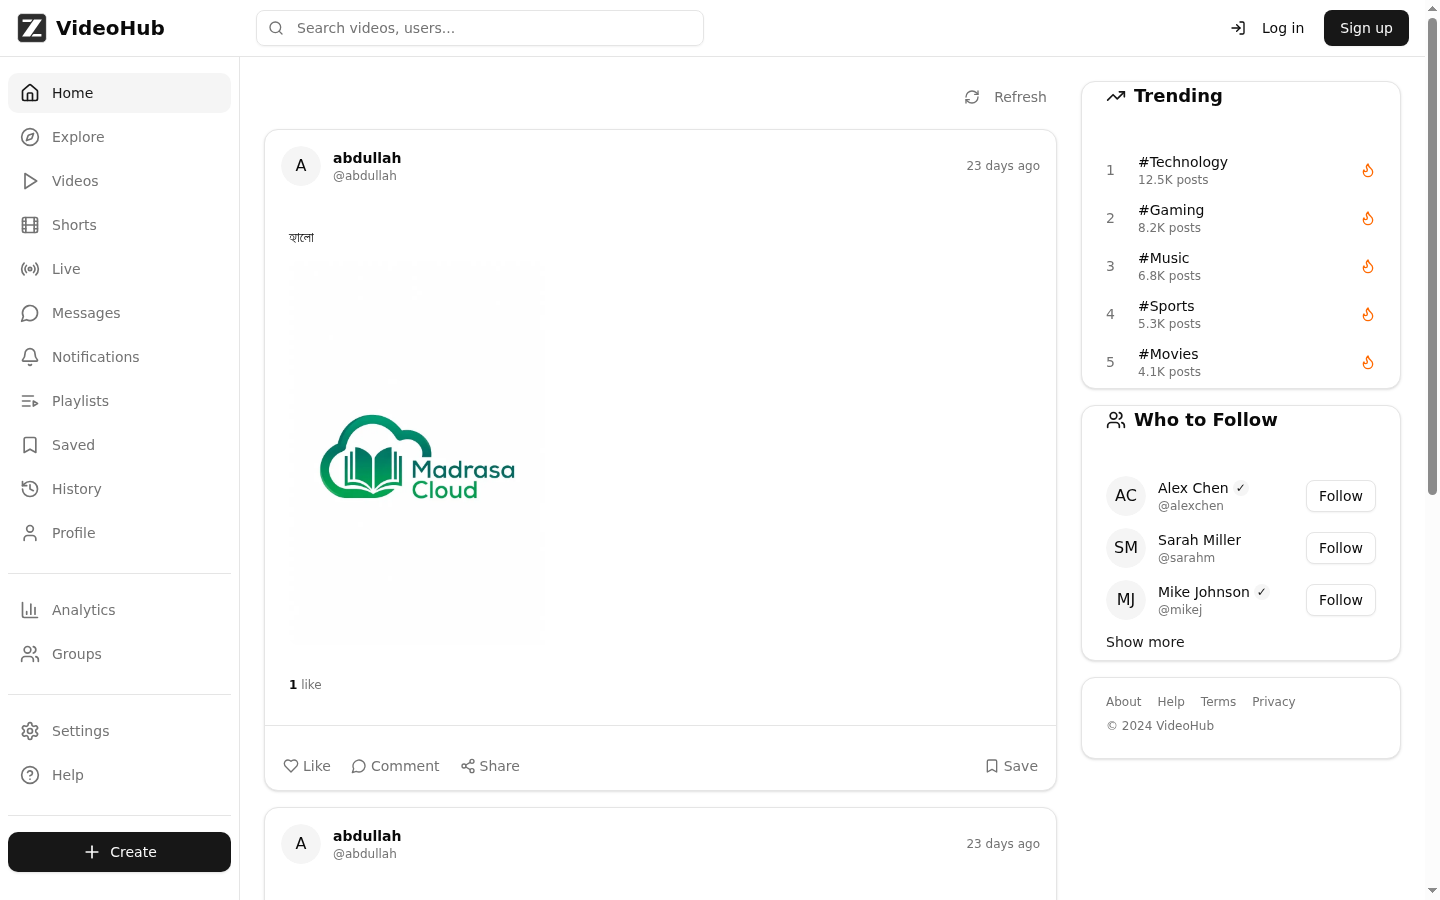Click the flame icon next to #Sports

click(x=1368, y=314)
